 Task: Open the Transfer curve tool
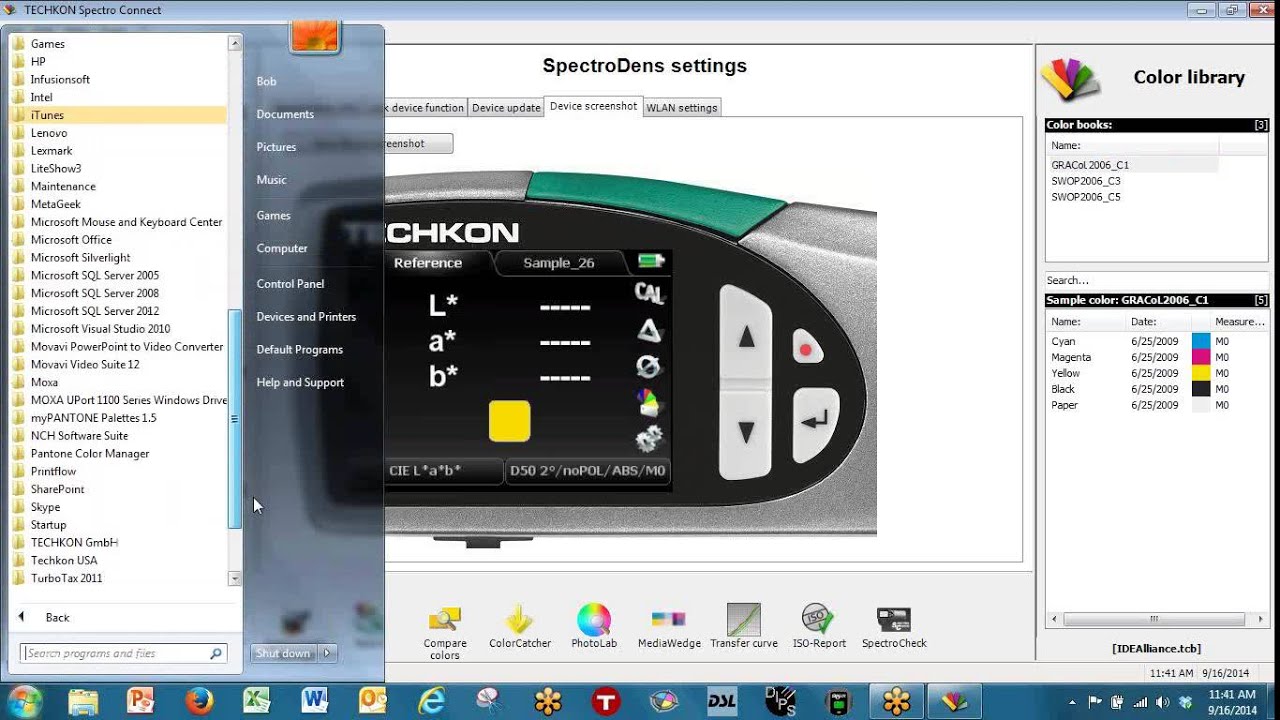click(x=744, y=627)
